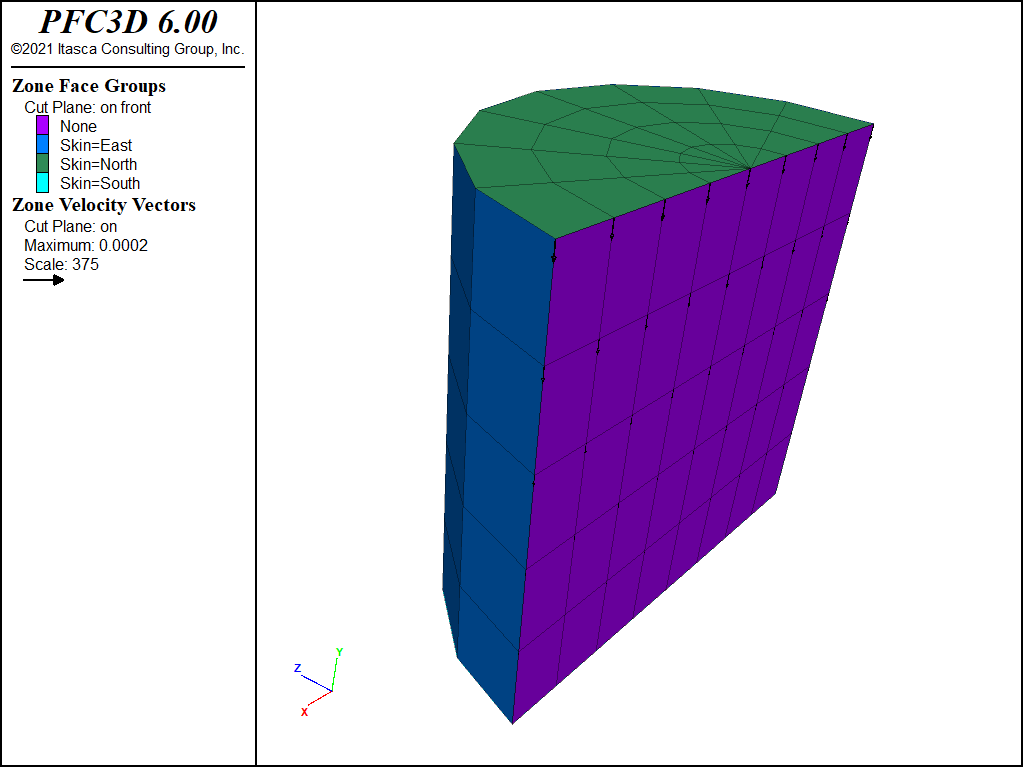Click the 'Maximum: 0.0002' legend entry
The height and width of the screenshot is (768, 1024).
(x=86, y=246)
